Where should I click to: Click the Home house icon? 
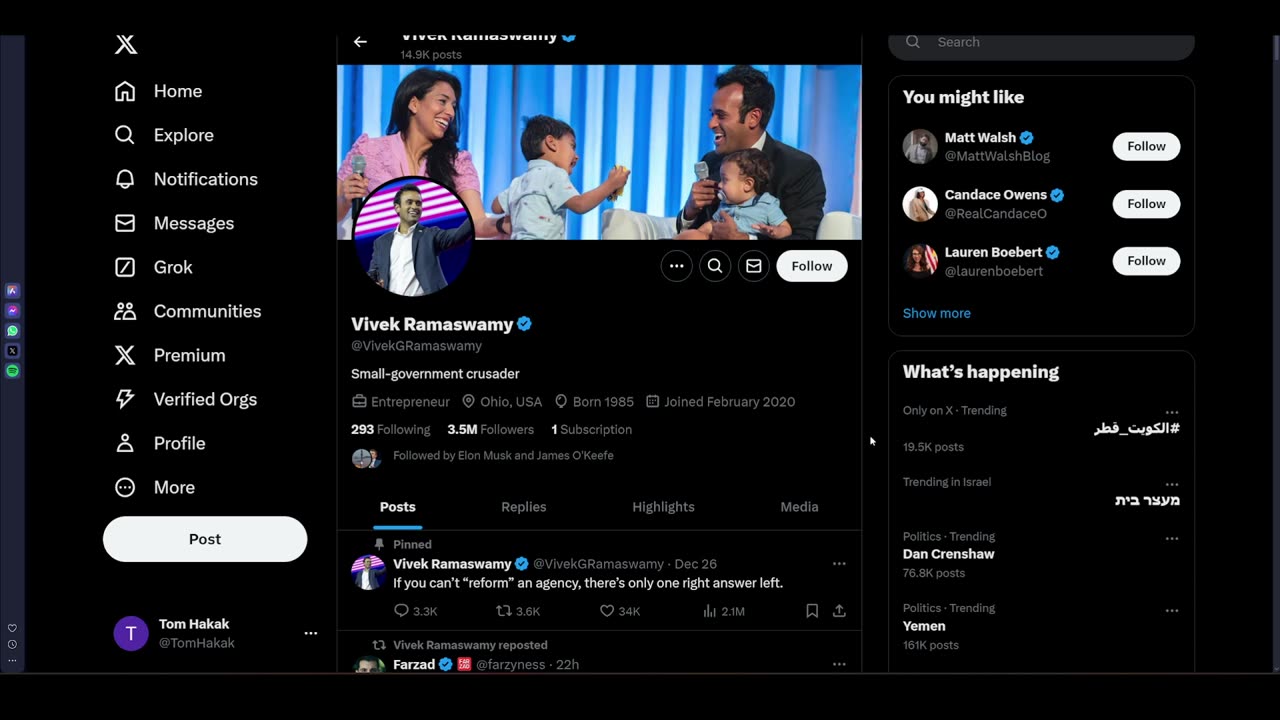[x=125, y=91]
